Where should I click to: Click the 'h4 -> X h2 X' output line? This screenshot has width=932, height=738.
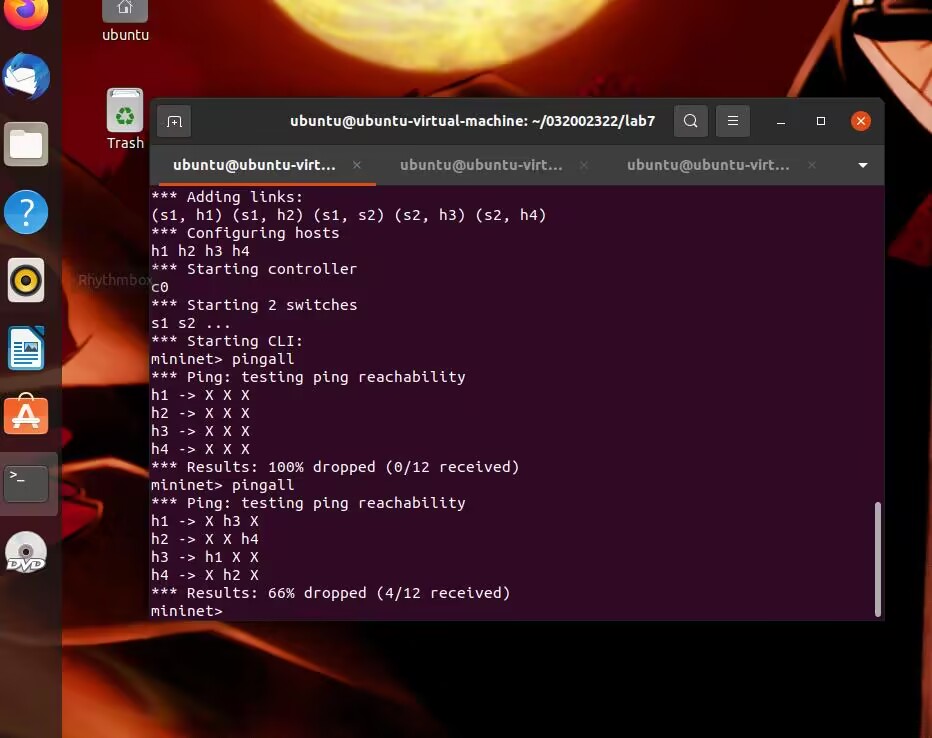[x=204, y=575]
